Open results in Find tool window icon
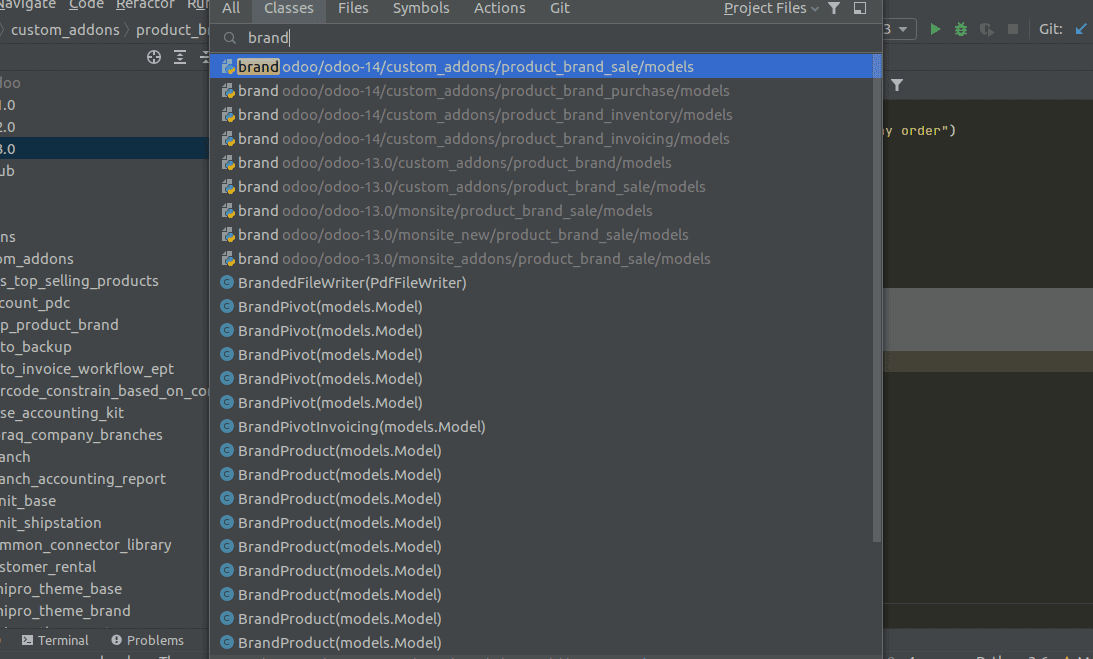The image size is (1093, 659). [x=860, y=8]
